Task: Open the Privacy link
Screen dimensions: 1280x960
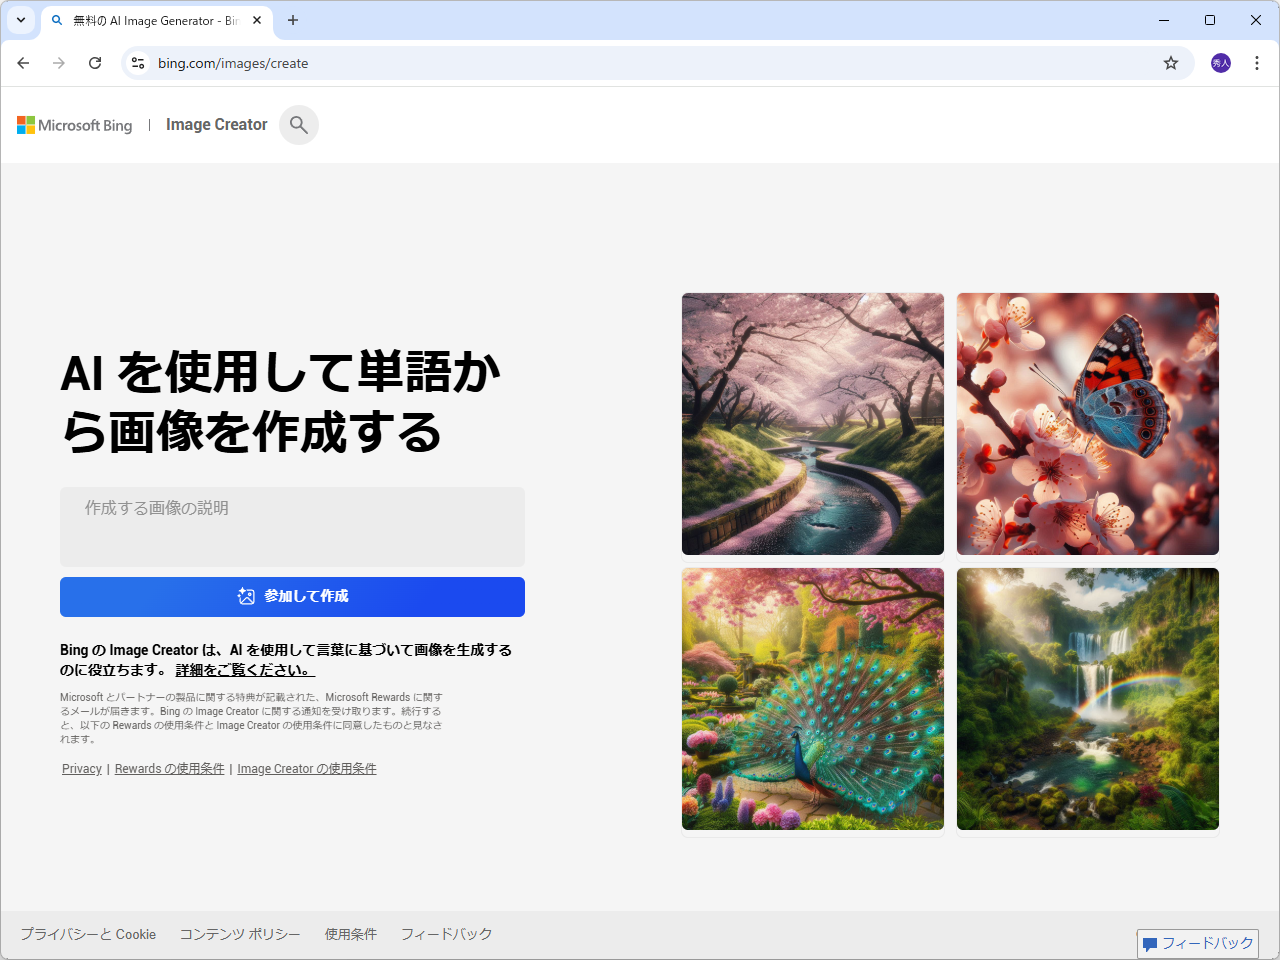Action: coord(81,768)
